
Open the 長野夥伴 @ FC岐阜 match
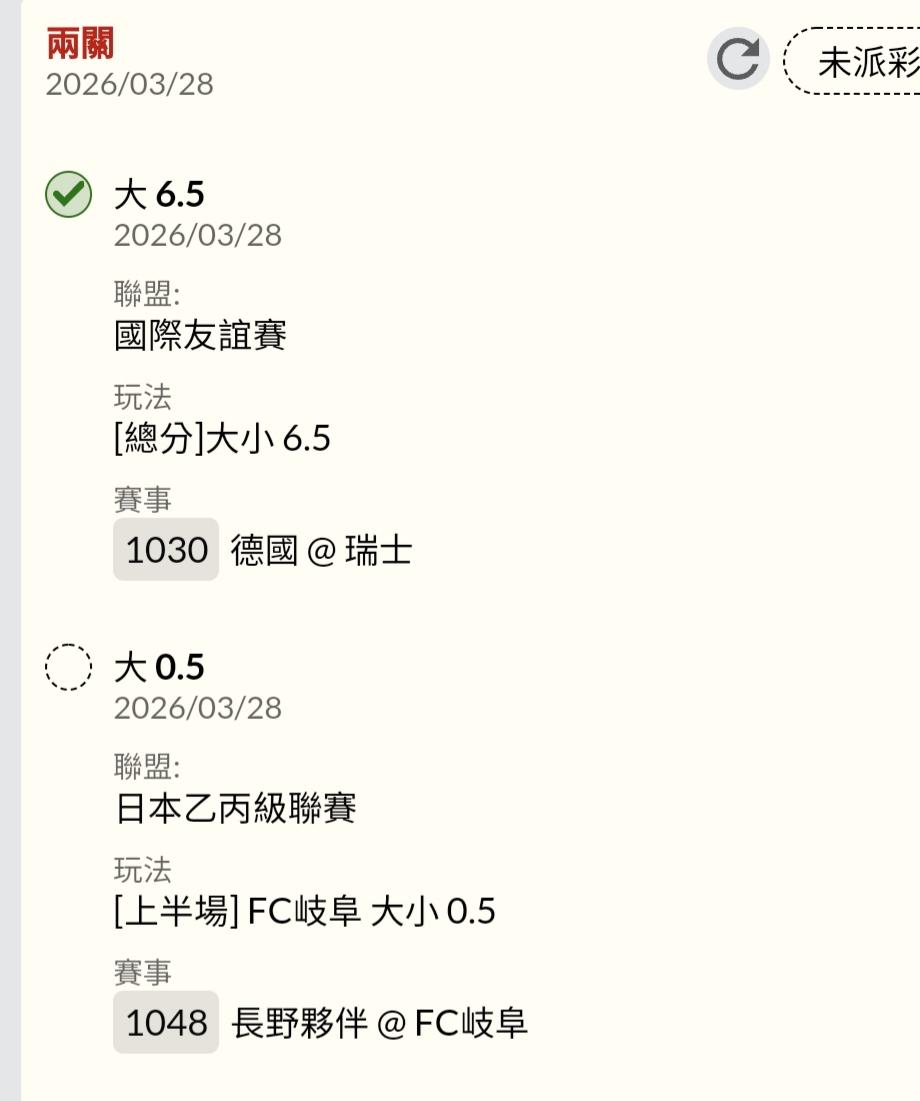pos(380,1023)
